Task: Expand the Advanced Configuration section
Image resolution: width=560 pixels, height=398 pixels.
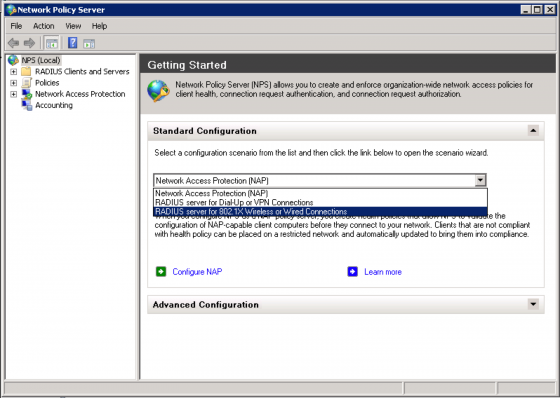Action: tap(533, 304)
